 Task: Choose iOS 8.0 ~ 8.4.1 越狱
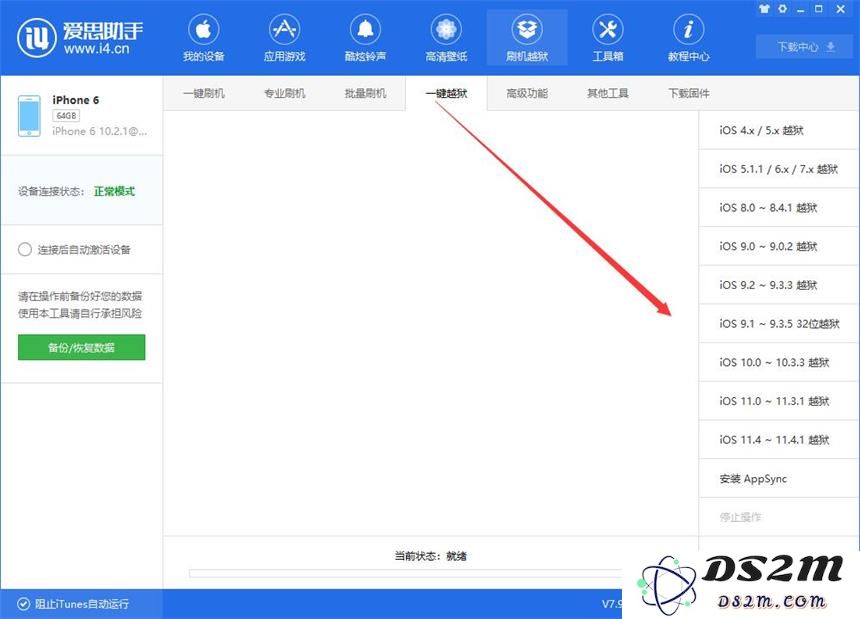click(x=779, y=208)
